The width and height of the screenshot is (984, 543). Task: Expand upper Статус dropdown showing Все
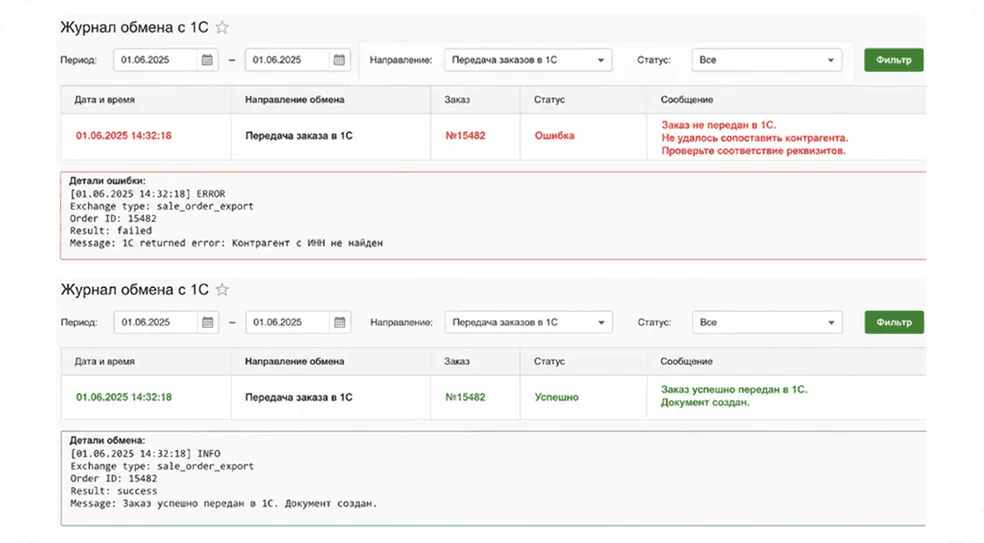coord(766,60)
